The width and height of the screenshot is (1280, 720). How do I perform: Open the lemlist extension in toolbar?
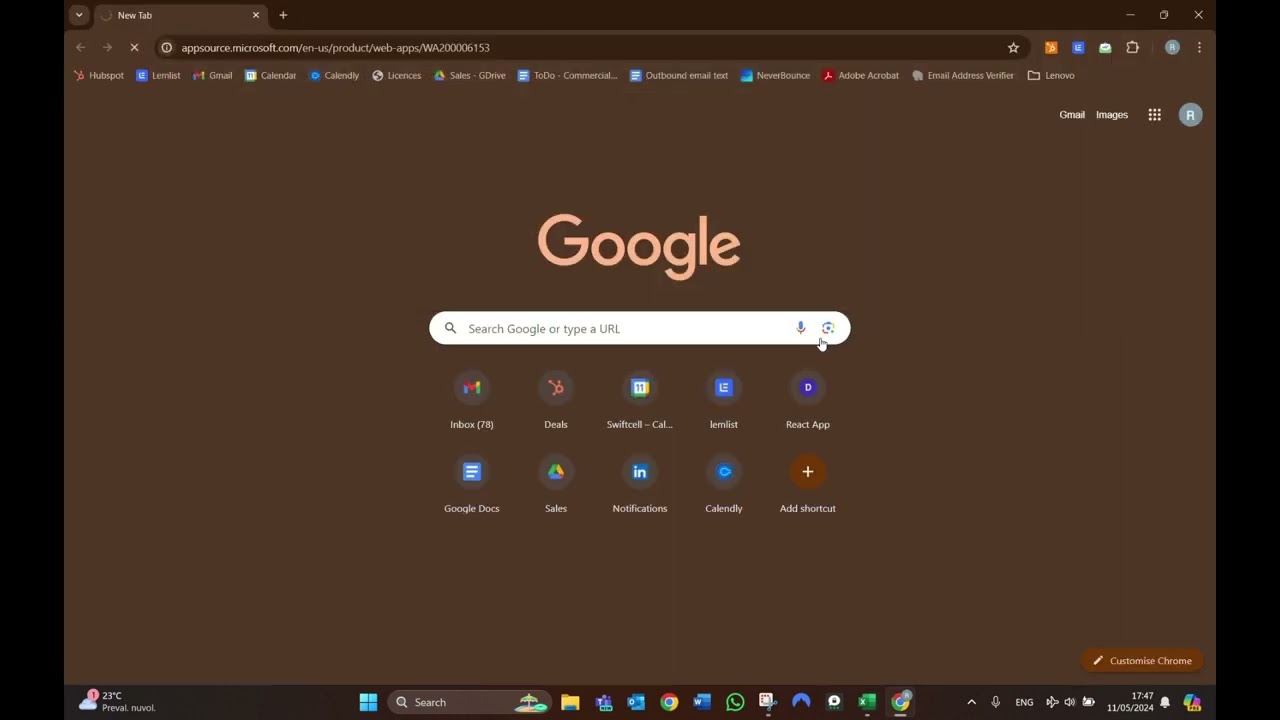pos(1078,47)
